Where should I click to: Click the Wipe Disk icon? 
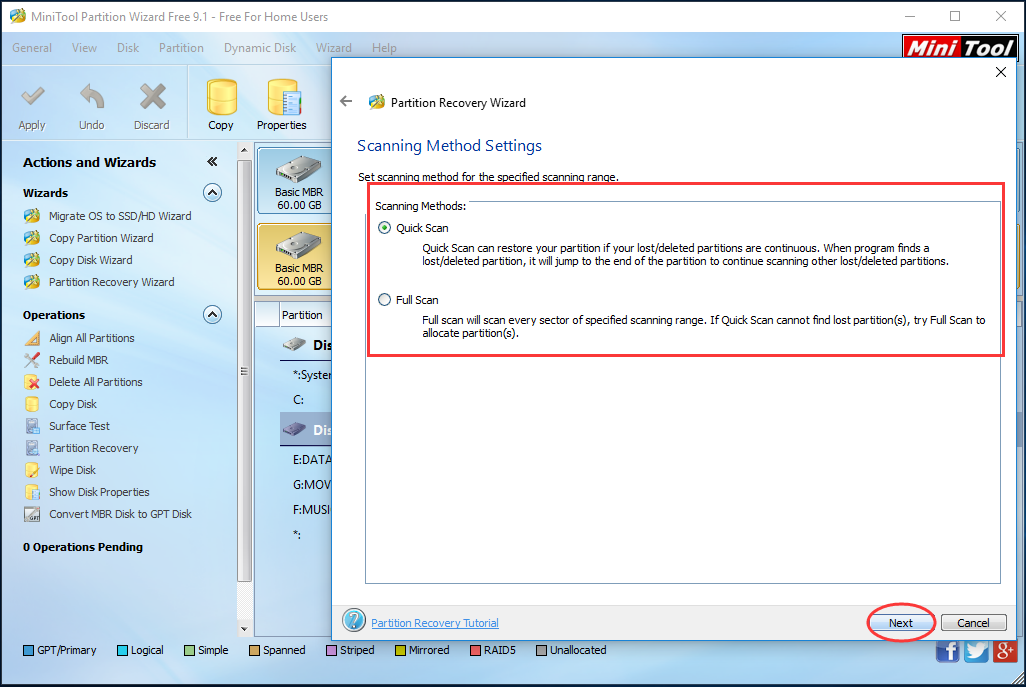pos(32,470)
